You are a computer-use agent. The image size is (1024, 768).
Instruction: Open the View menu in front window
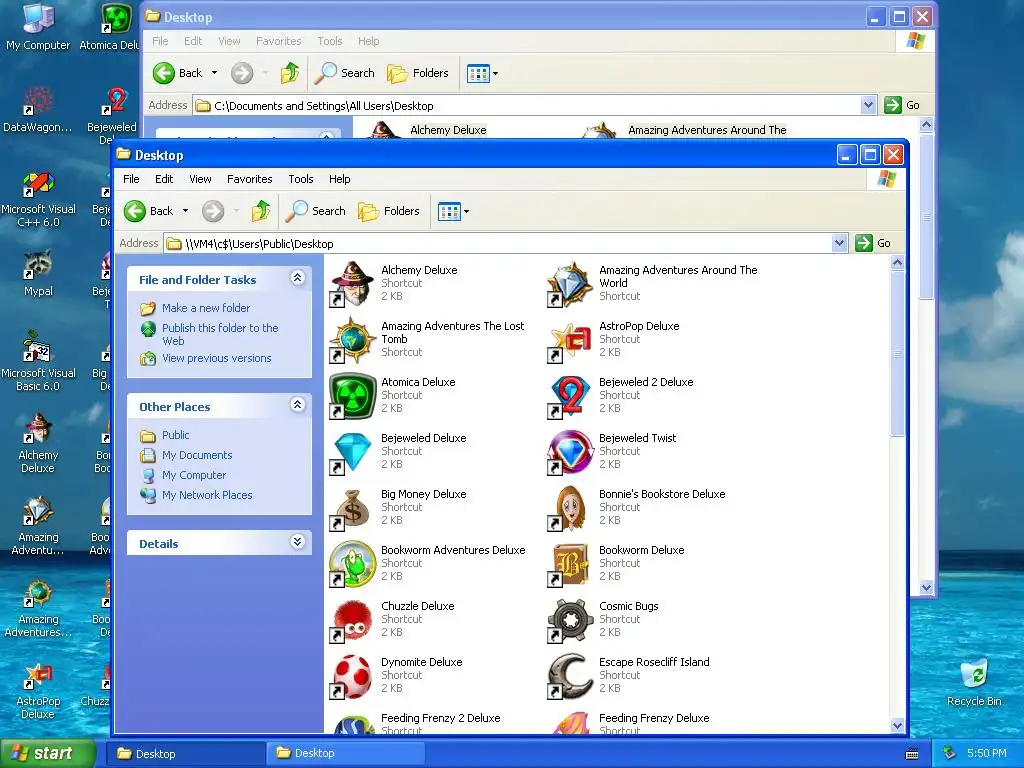point(200,179)
